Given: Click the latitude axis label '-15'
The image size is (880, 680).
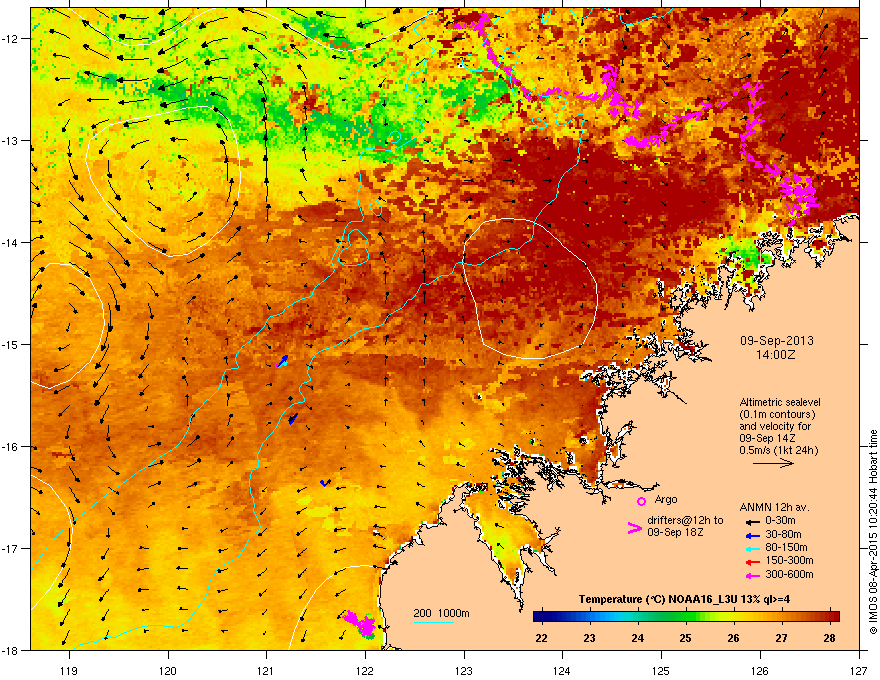Looking at the screenshot, I should tap(11, 344).
